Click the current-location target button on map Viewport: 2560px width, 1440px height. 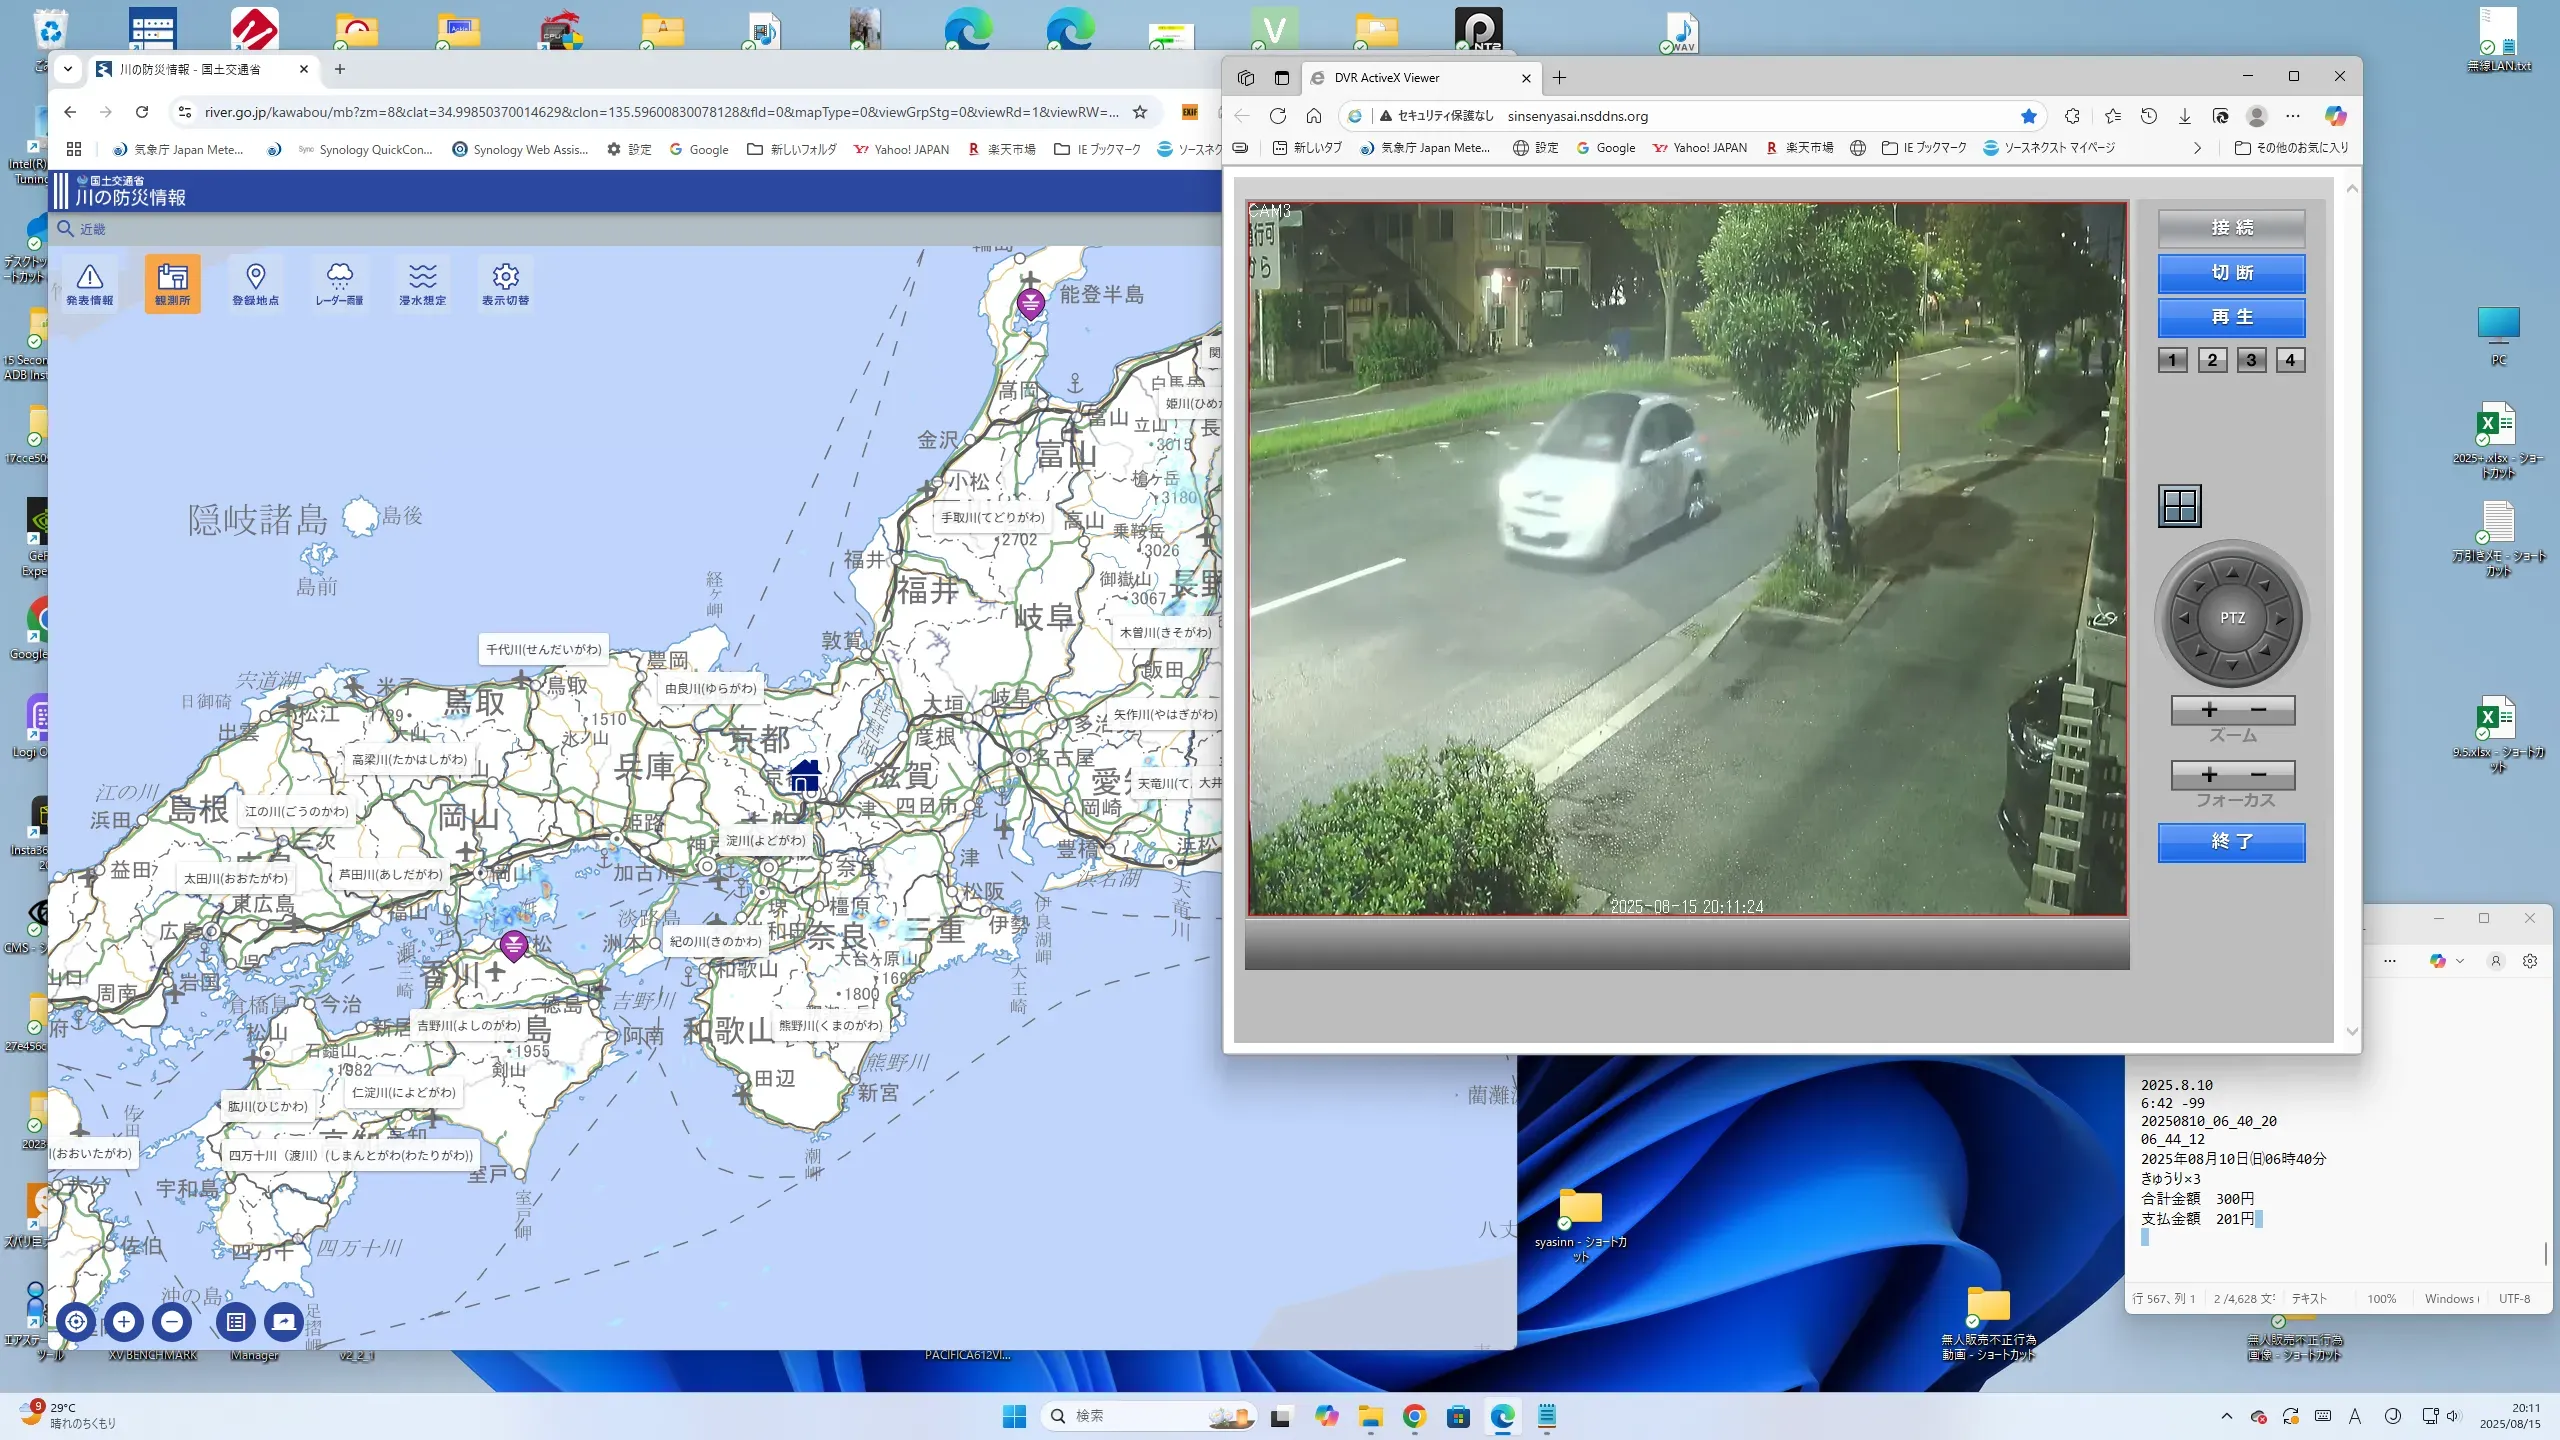76,1322
